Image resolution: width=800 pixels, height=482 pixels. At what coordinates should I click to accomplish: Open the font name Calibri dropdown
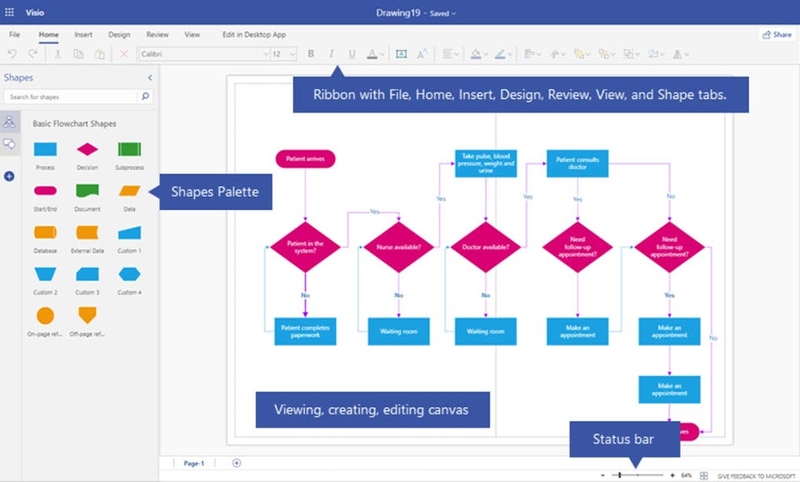pos(204,54)
